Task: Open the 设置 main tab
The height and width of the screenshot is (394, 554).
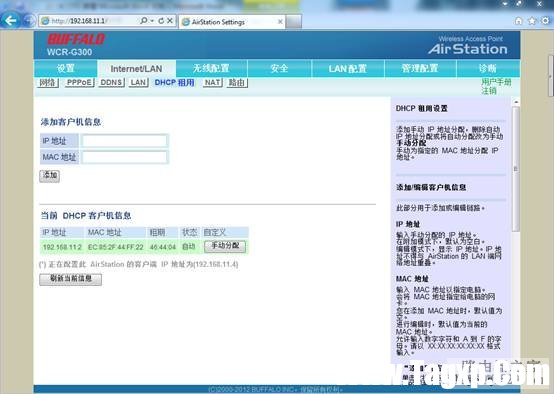Action: point(66,69)
